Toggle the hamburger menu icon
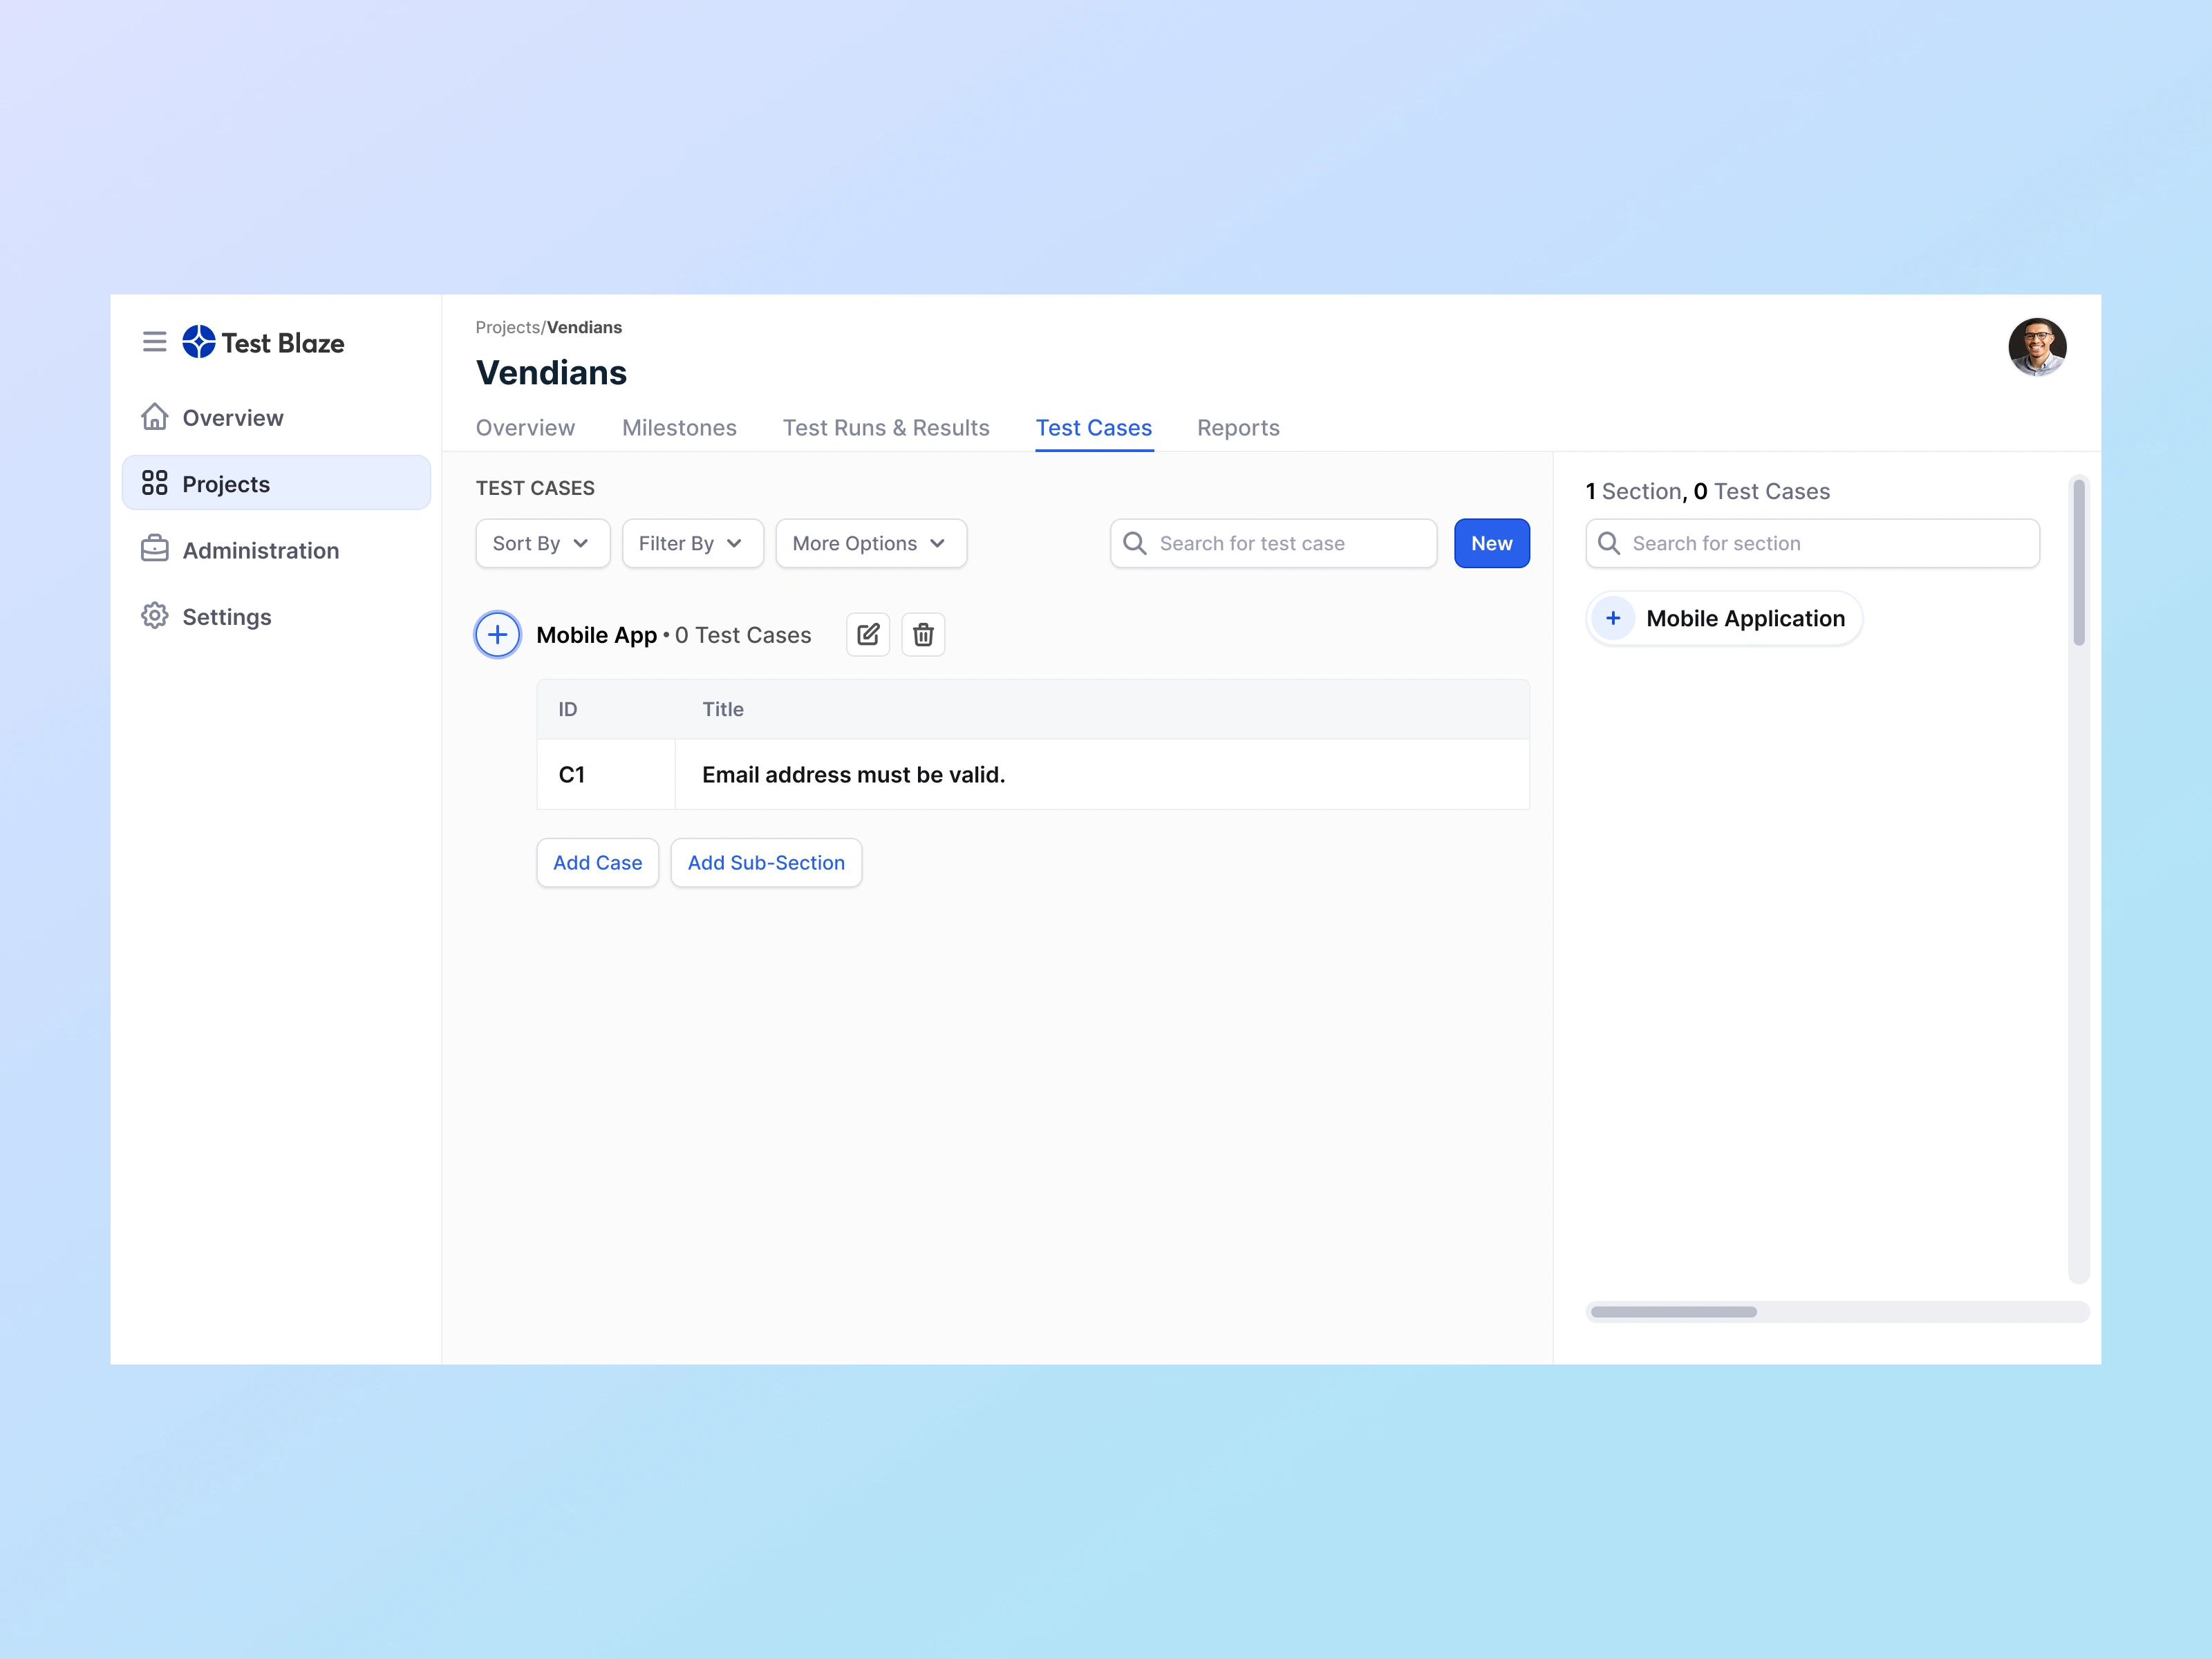This screenshot has width=2212, height=1659. pyautogui.click(x=154, y=342)
